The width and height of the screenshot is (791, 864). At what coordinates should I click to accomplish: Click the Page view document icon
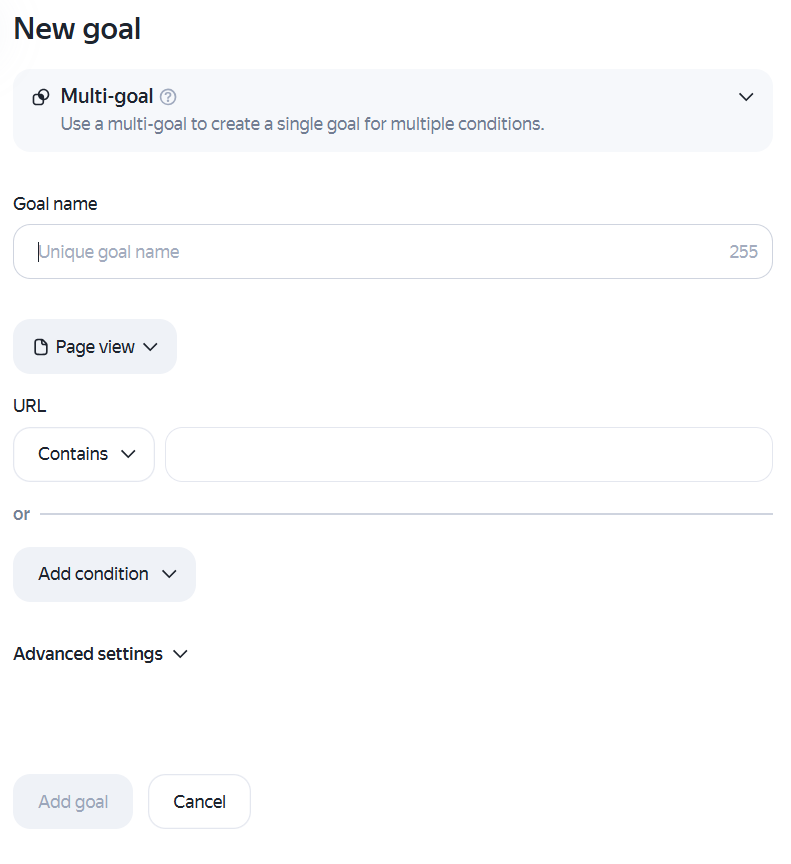pos(41,347)
